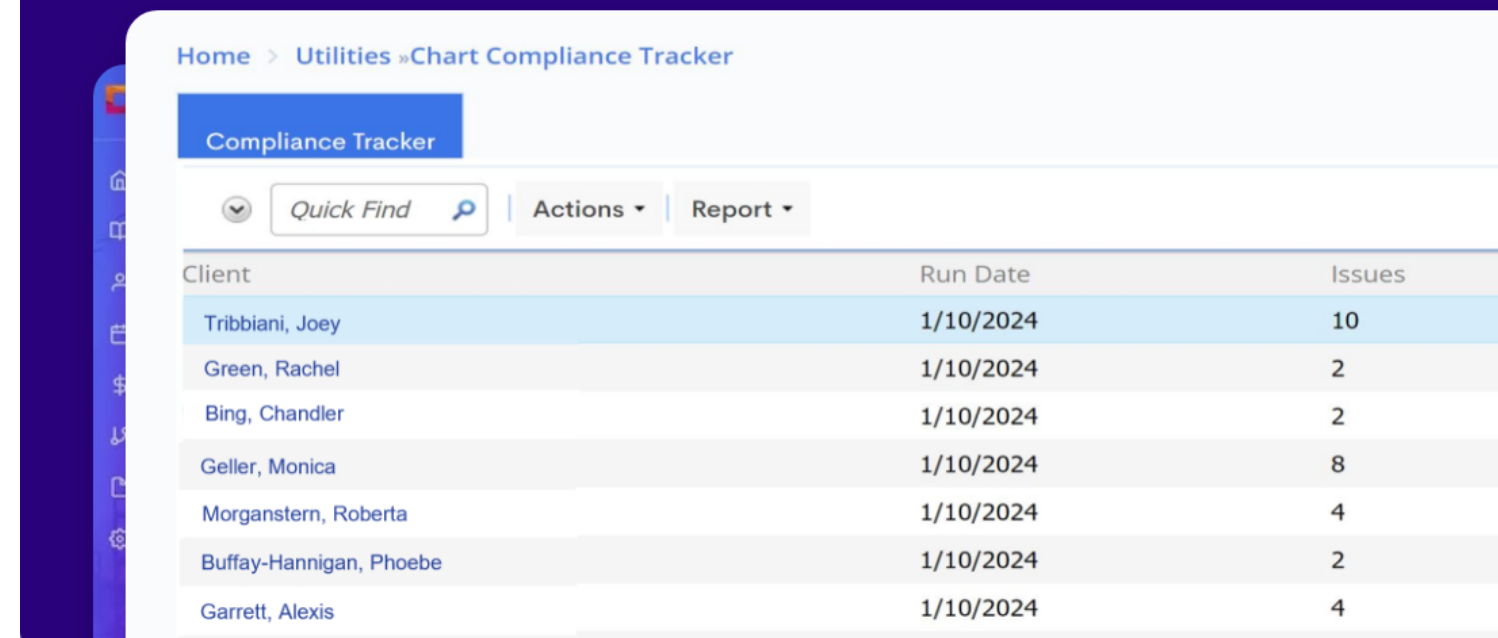Click into the Quick Find search field
Viewport: 1498px width, 638px height.
tap(379, 209)
